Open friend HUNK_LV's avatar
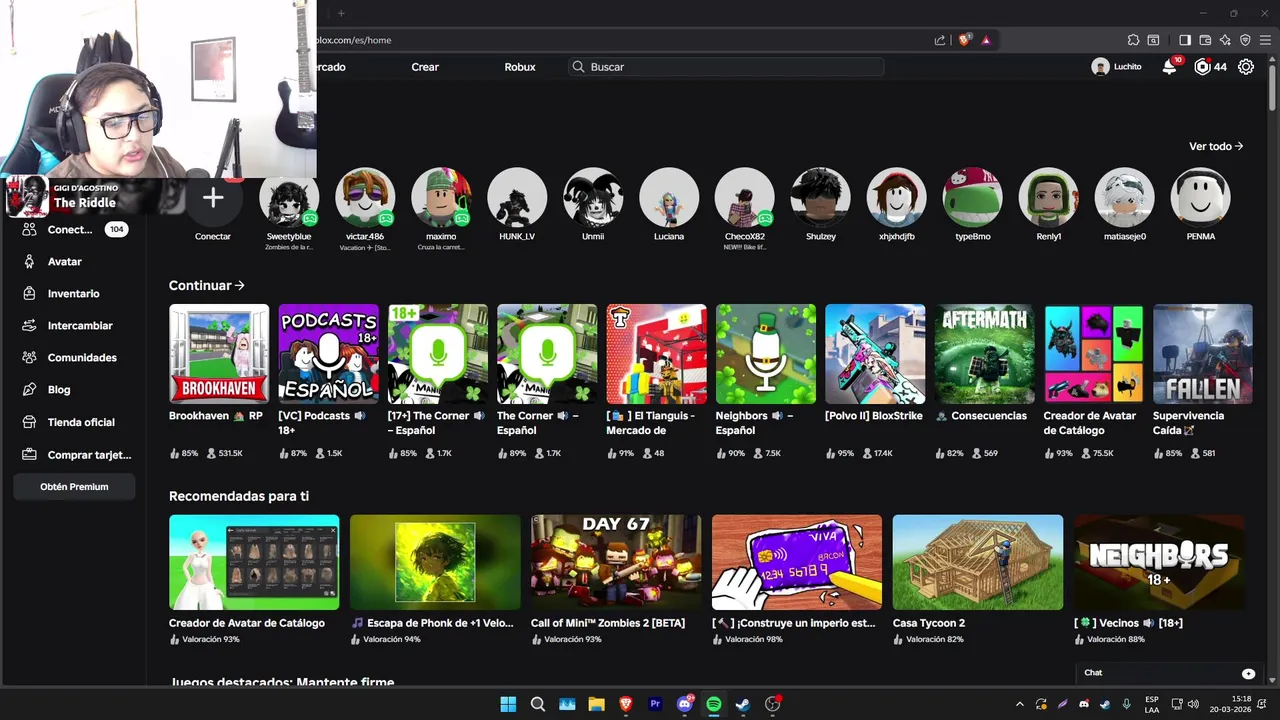Screen dimensions: 1280x720 click(x=517, y=197)
